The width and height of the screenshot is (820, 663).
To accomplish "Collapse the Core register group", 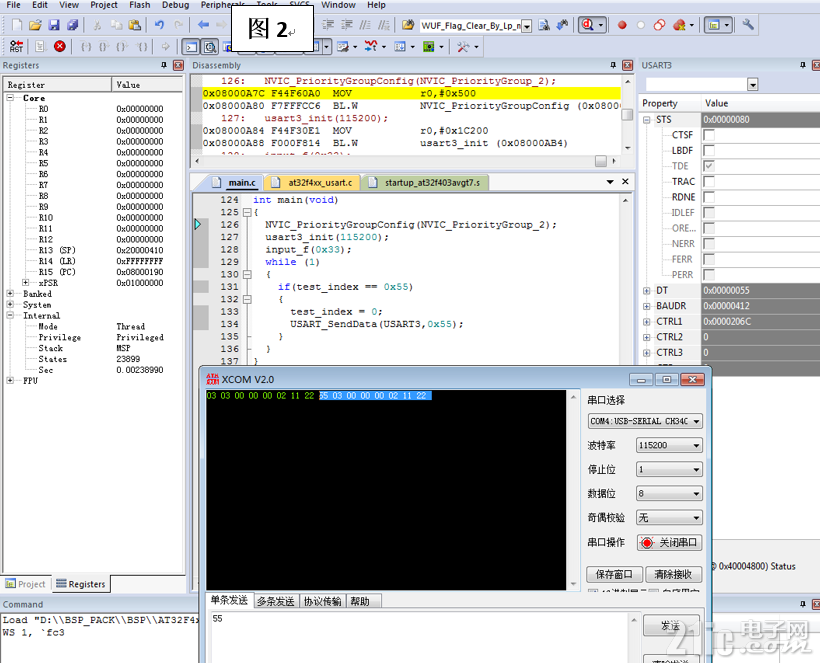I will 10,98.
